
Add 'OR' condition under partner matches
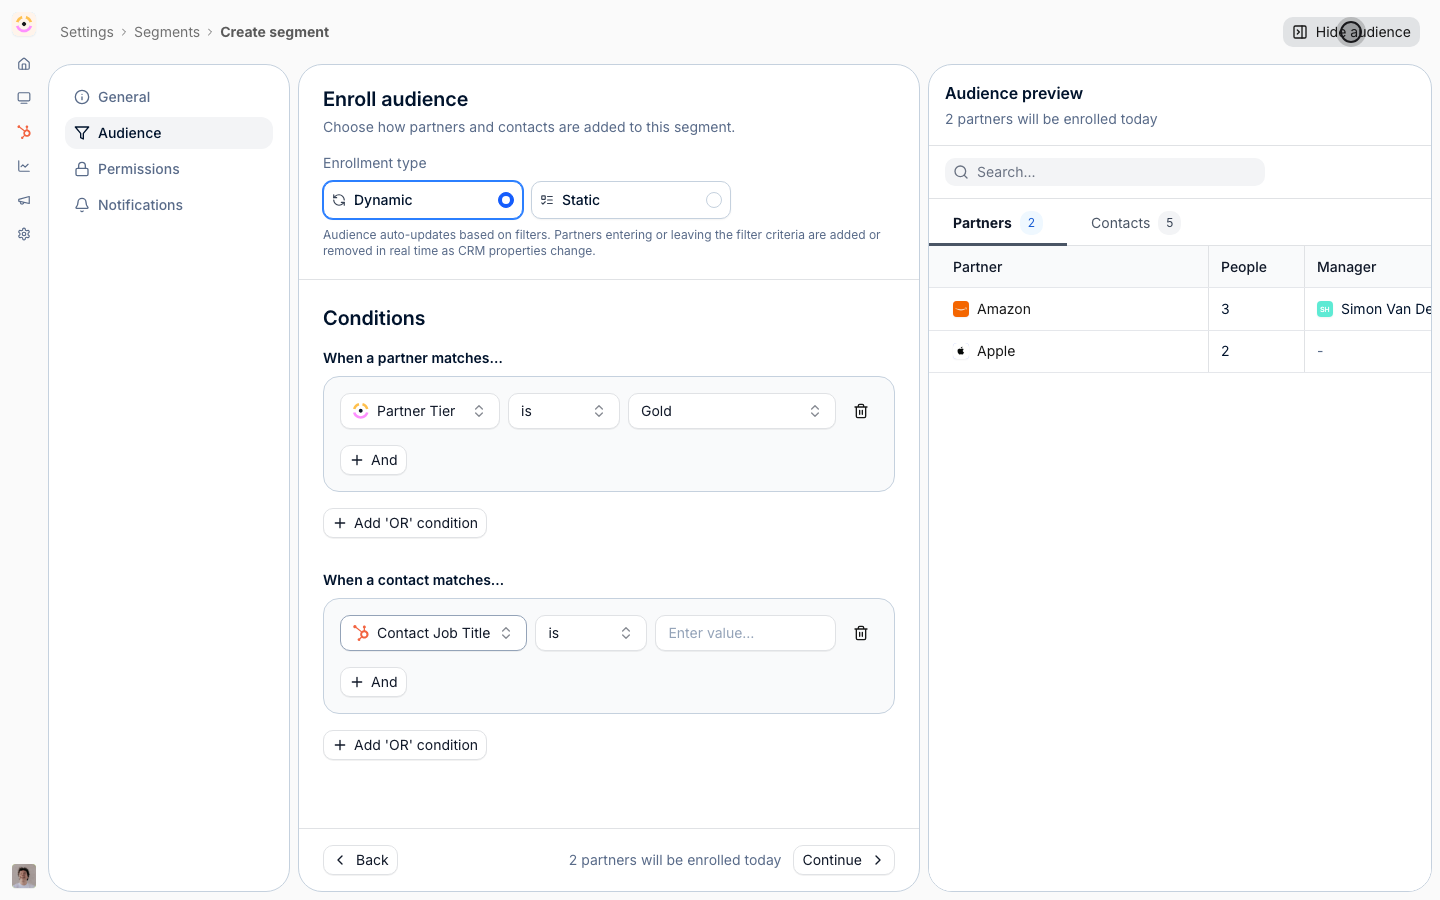click(x=405, y=523)
